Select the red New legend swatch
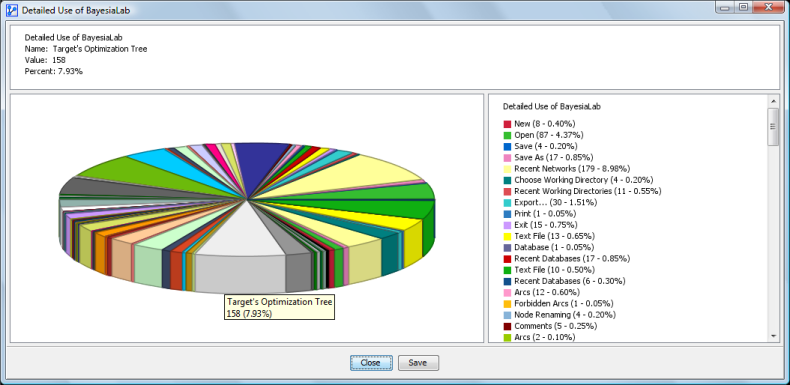The width and height of the screenshot is (790, 385). pos(507,124)
